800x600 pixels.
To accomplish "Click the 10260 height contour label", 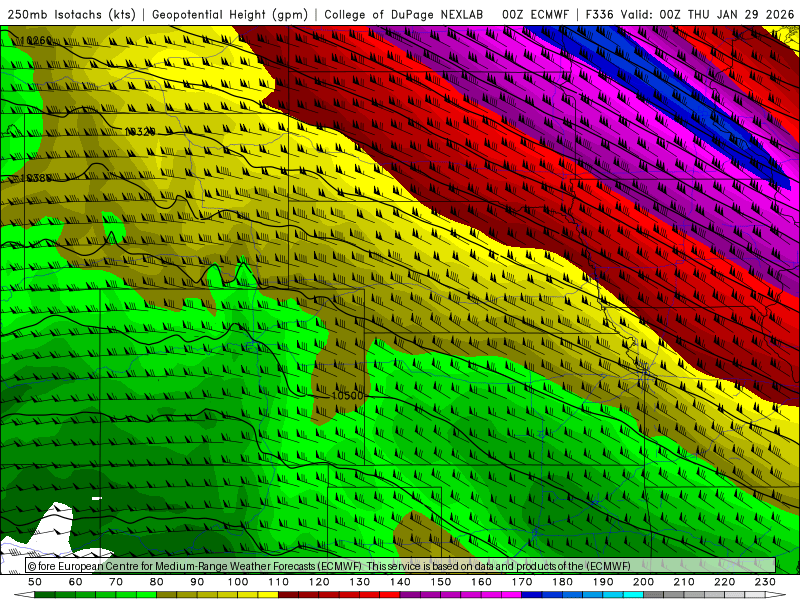I will coord(37,40).
